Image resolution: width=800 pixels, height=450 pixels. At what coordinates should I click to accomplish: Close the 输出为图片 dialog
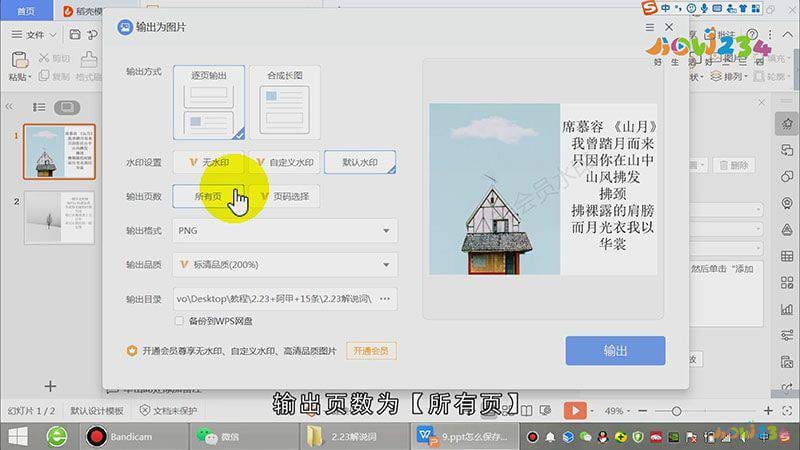(669, 27)
